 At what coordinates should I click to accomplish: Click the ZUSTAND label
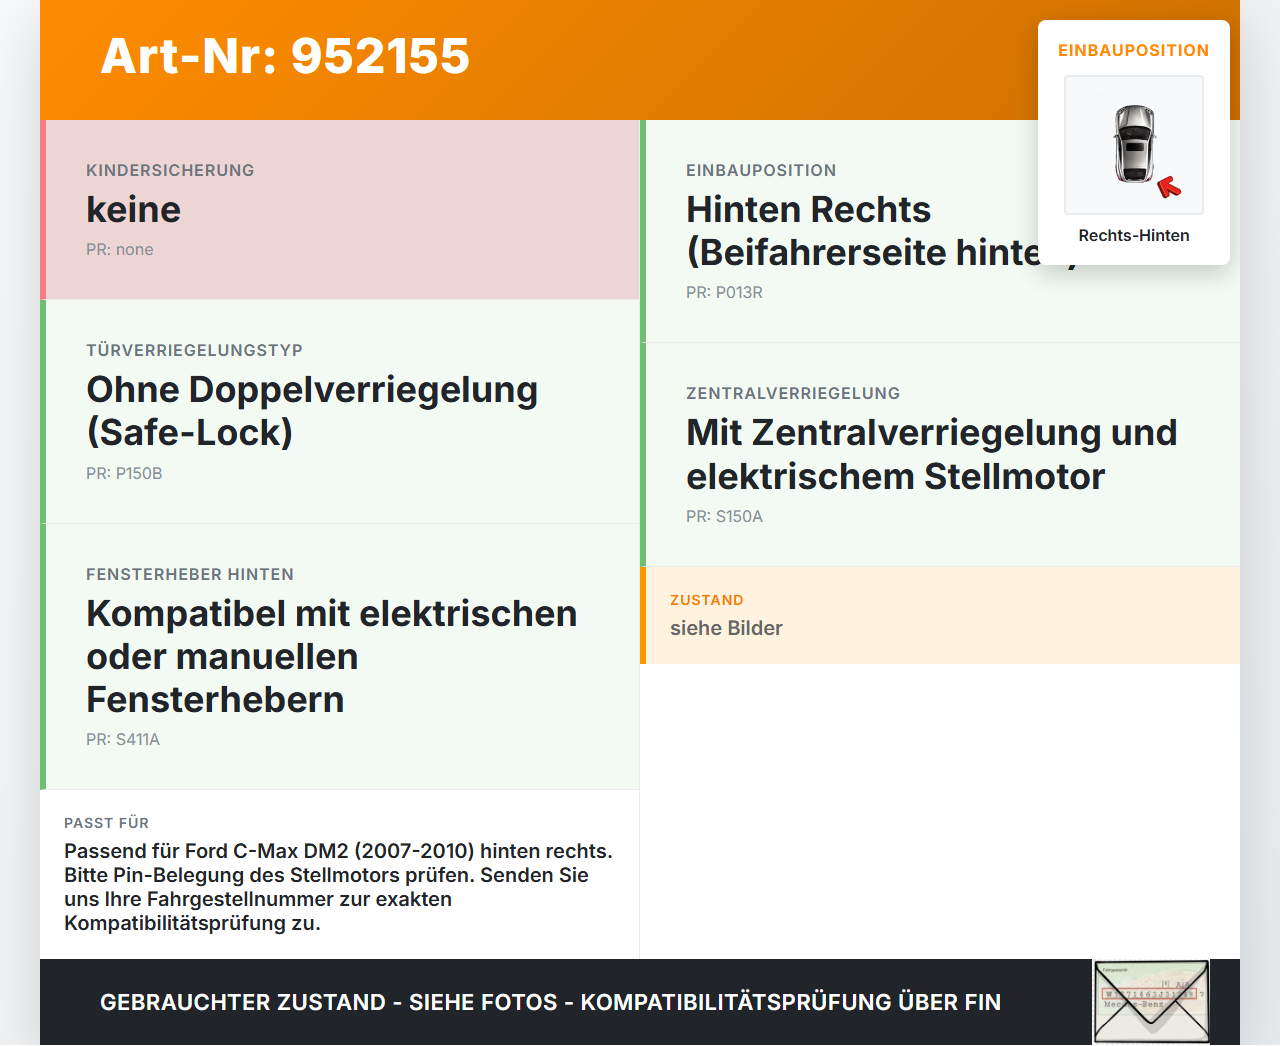707,600
